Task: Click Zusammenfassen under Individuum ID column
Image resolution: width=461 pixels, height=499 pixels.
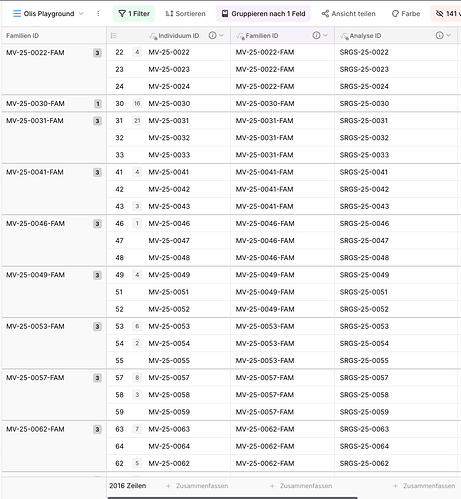Action: click(197, 486)
